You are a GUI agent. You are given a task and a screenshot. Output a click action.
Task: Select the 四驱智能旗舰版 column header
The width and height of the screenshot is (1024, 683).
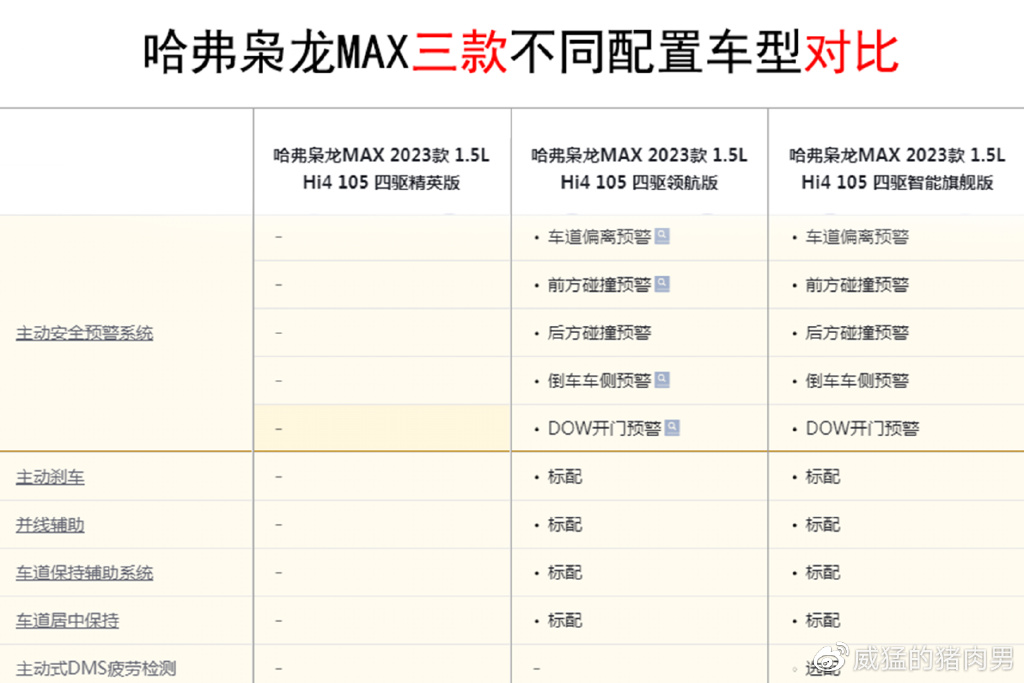(x=897, y=168)
